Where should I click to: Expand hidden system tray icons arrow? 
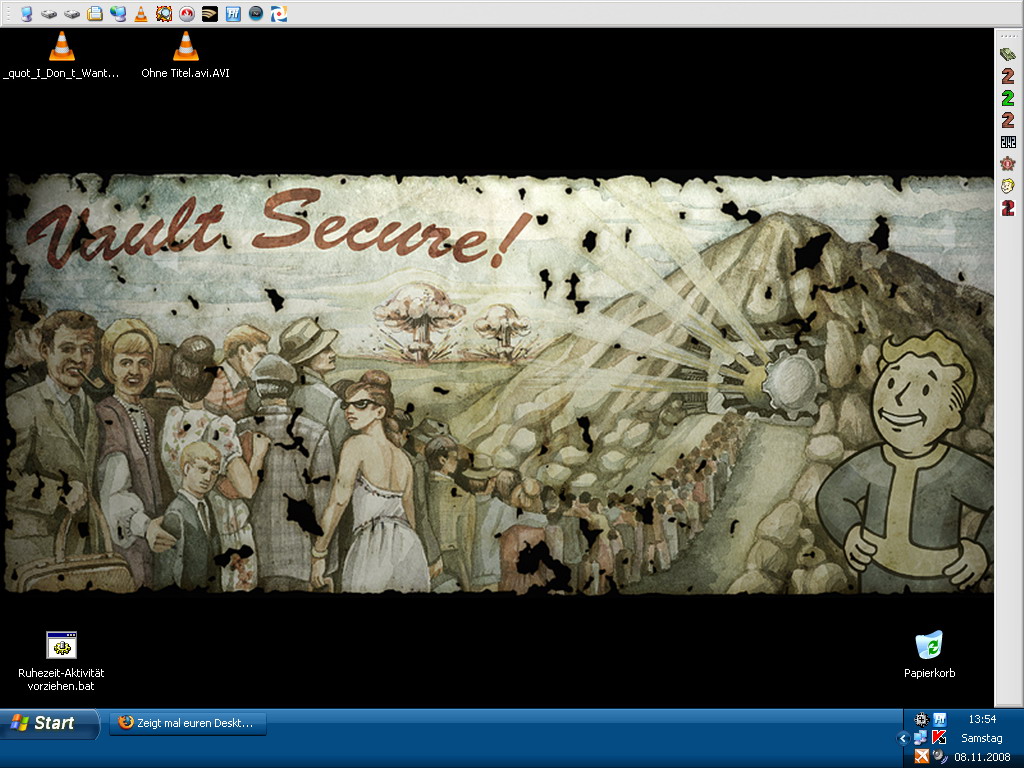click(x=903, y=738)
